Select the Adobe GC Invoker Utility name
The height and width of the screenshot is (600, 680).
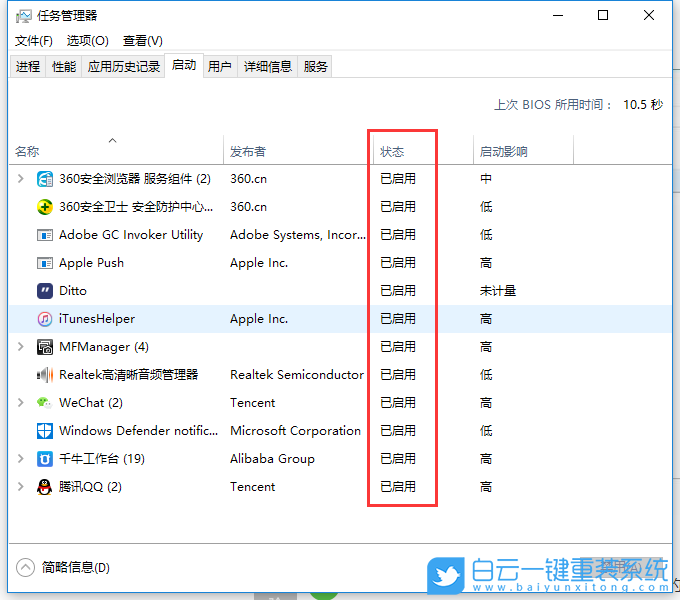[131, 235]
